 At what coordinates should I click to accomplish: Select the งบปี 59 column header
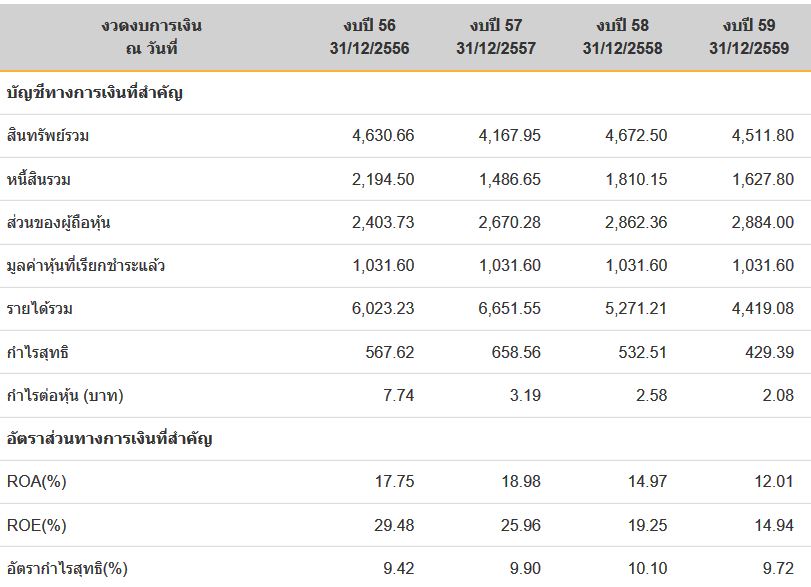(749, 36)
